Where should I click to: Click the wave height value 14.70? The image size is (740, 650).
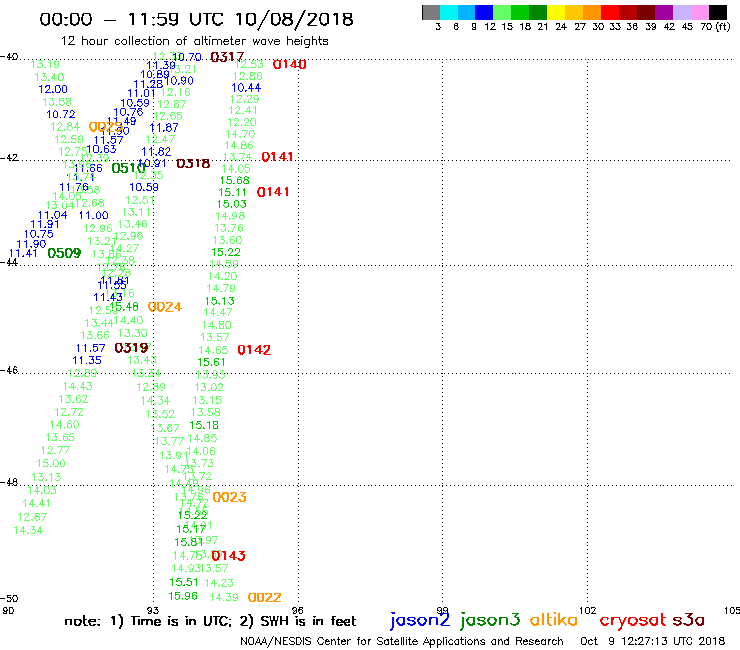tap(240, 134)
